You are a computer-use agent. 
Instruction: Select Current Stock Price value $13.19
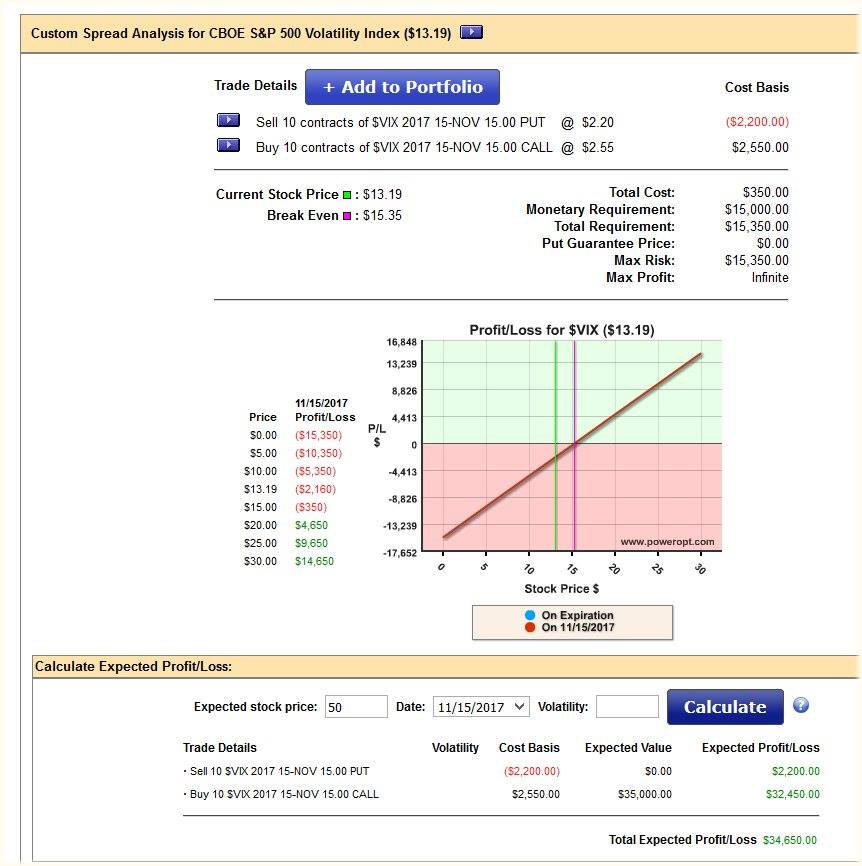click(382, 194)
